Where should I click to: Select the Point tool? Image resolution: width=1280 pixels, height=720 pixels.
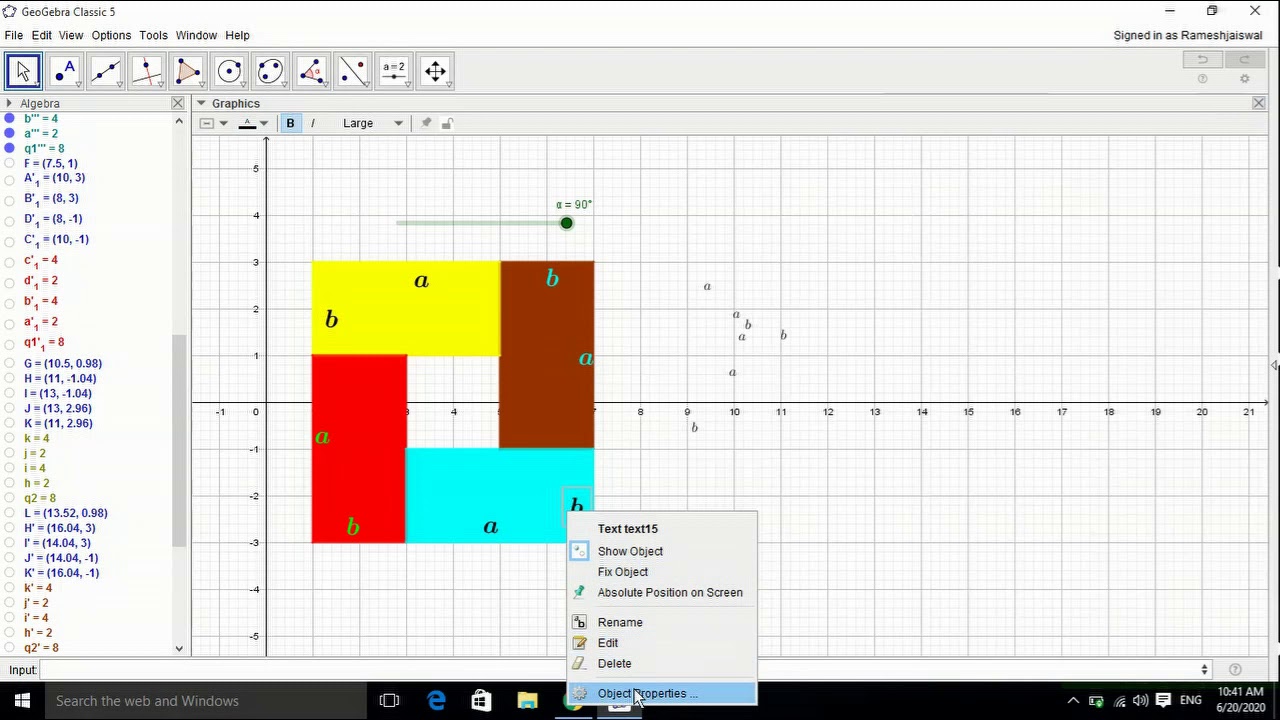[x=64, y=71]
